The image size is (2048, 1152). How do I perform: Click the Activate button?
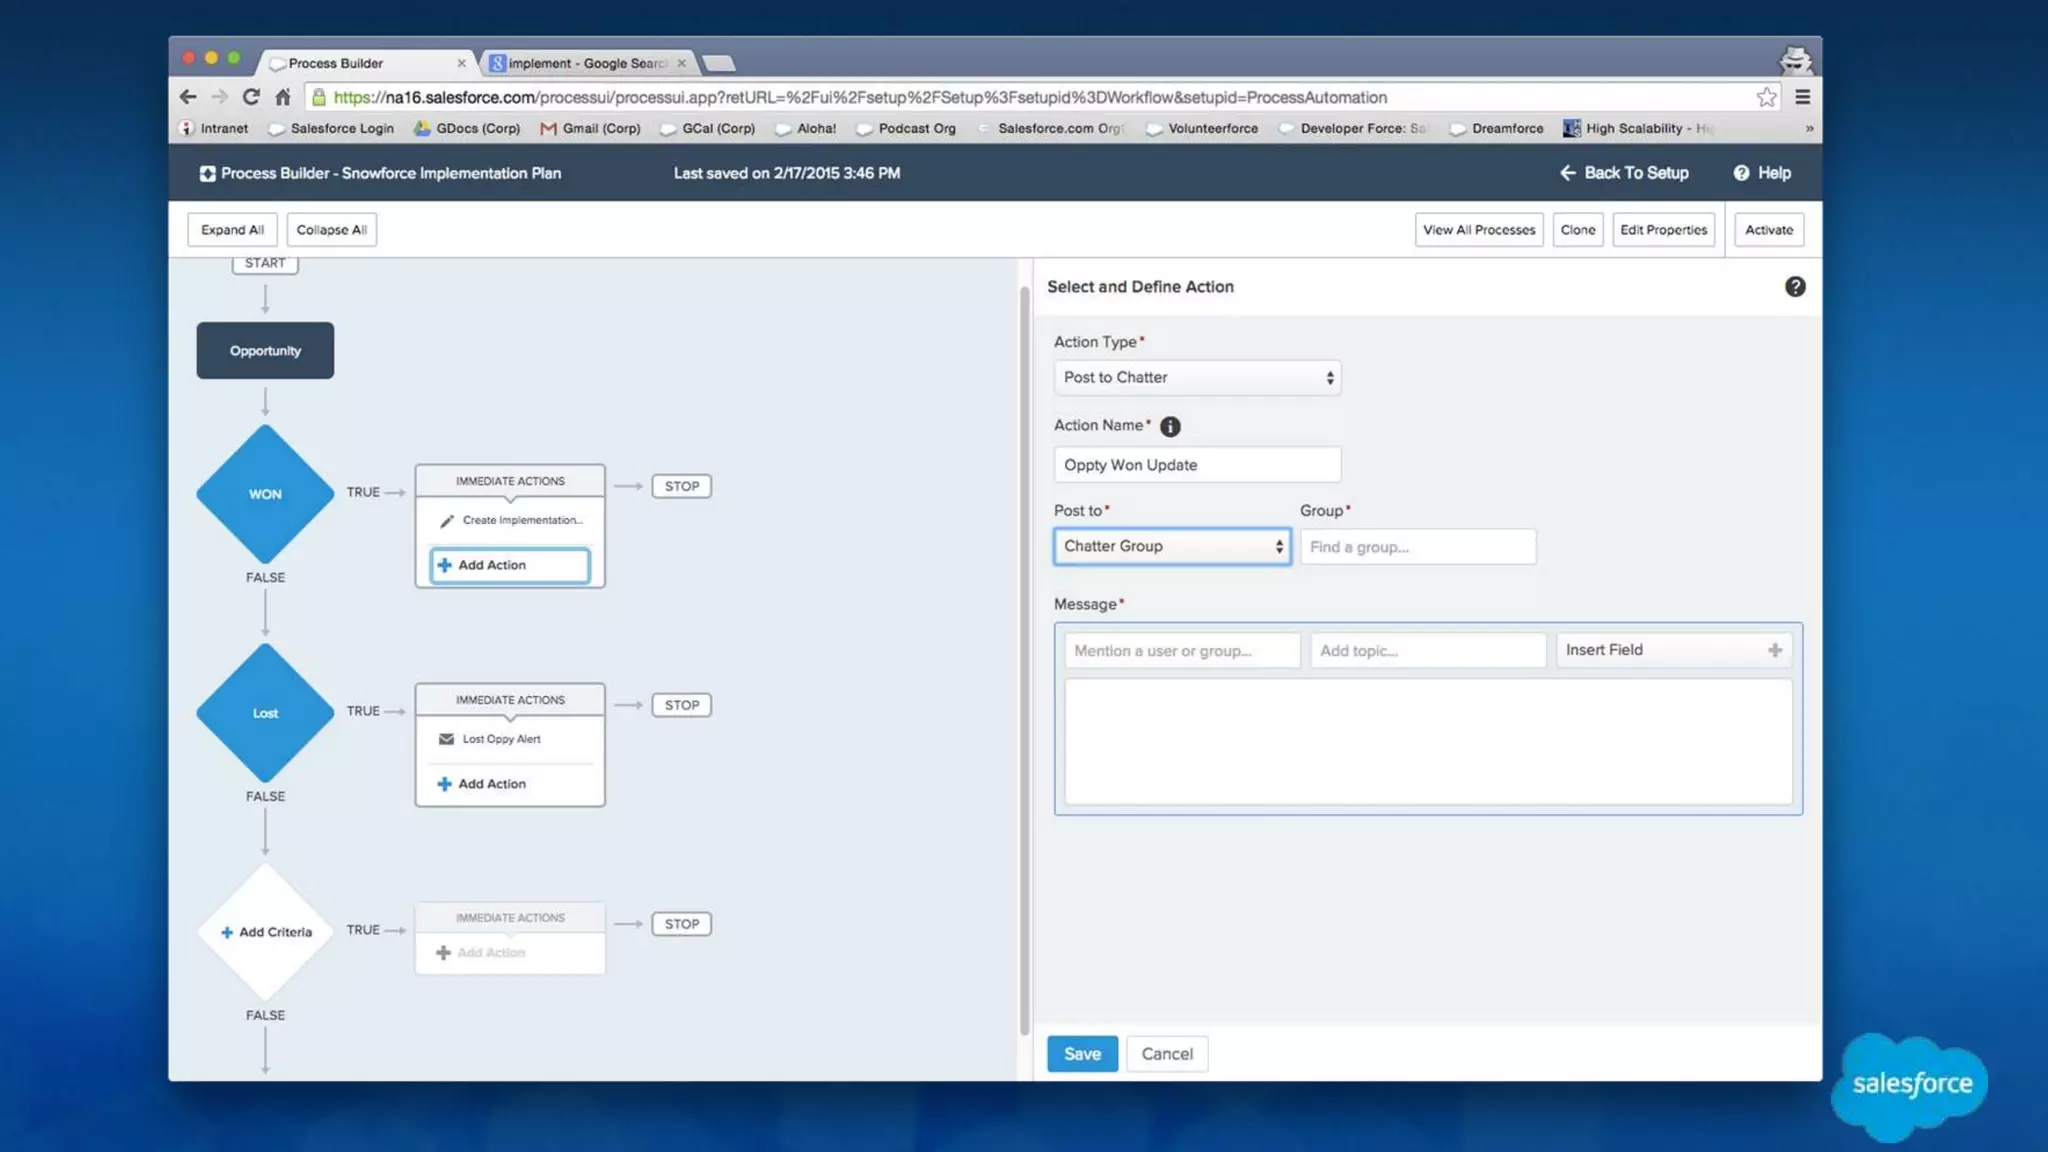(1768, 230)
